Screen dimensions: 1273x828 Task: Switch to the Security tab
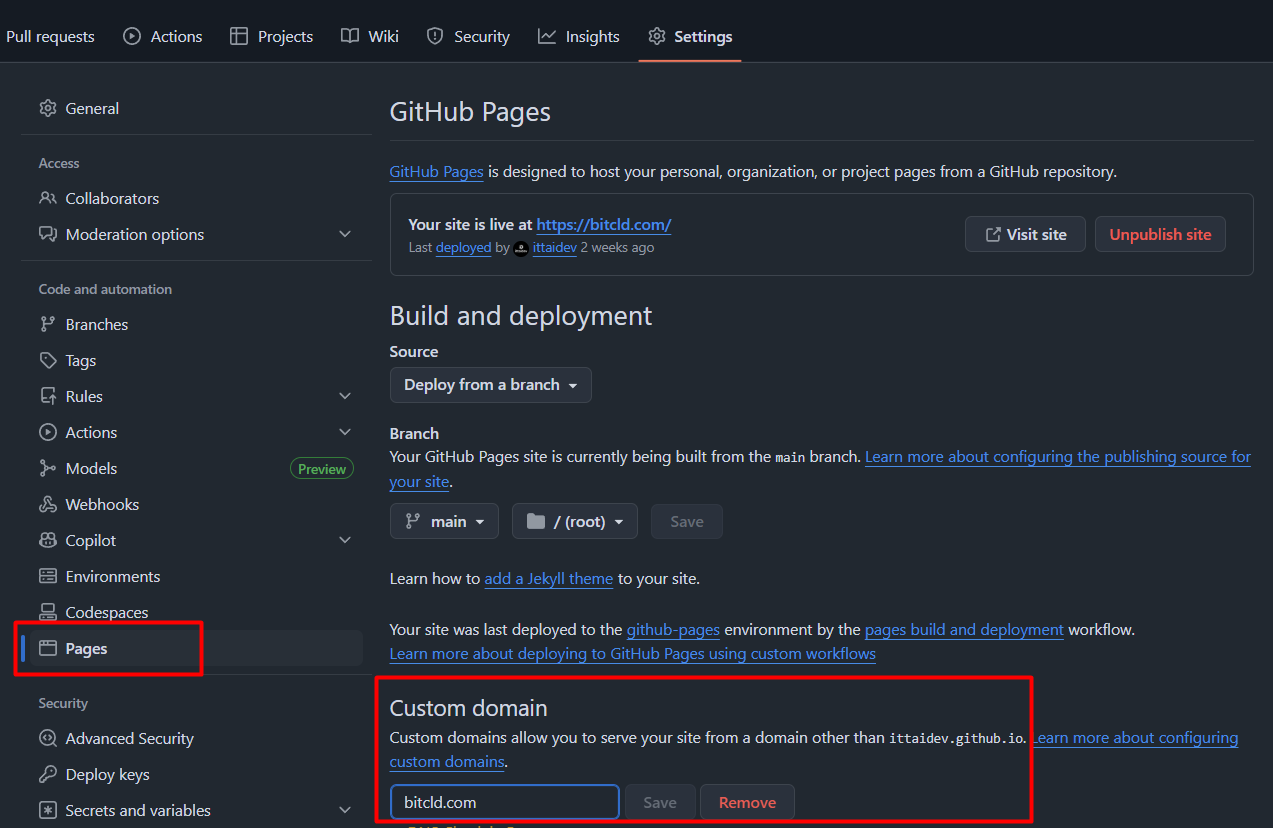[467, 35]
